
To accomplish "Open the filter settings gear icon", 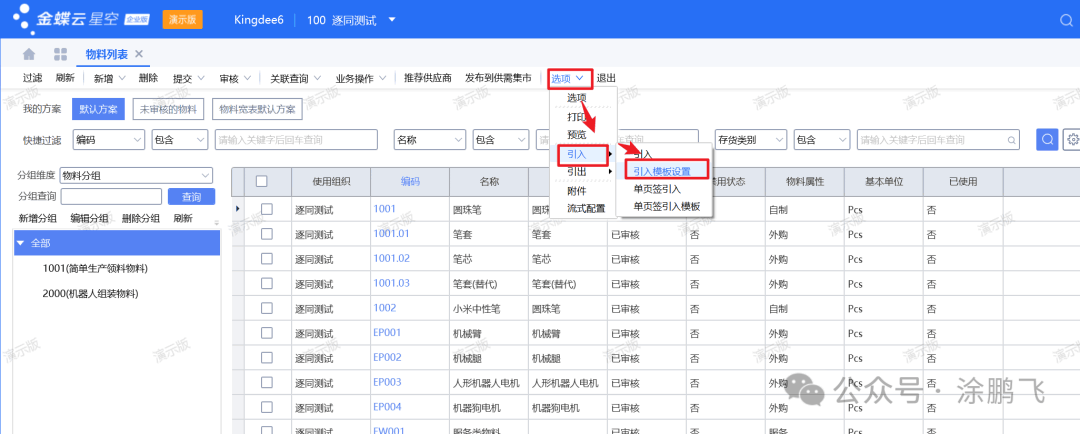I will tap(1072, 140).
